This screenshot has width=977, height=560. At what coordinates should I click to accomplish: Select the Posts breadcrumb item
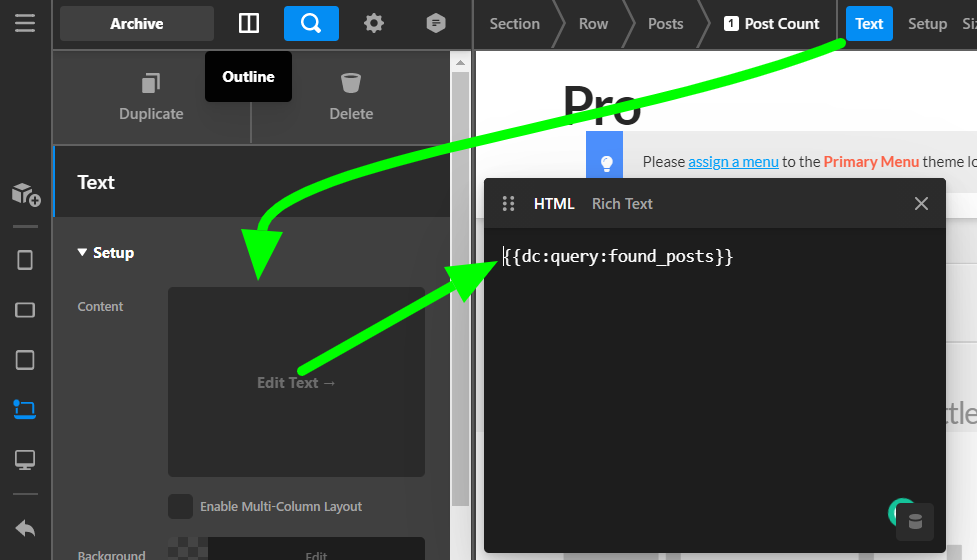click(x=665, y=24)
